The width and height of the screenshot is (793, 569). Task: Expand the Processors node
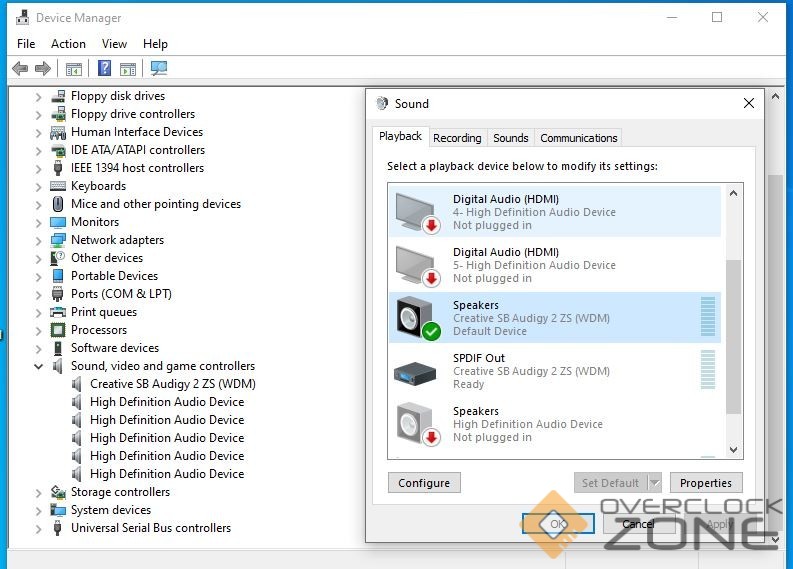point(38,331)
